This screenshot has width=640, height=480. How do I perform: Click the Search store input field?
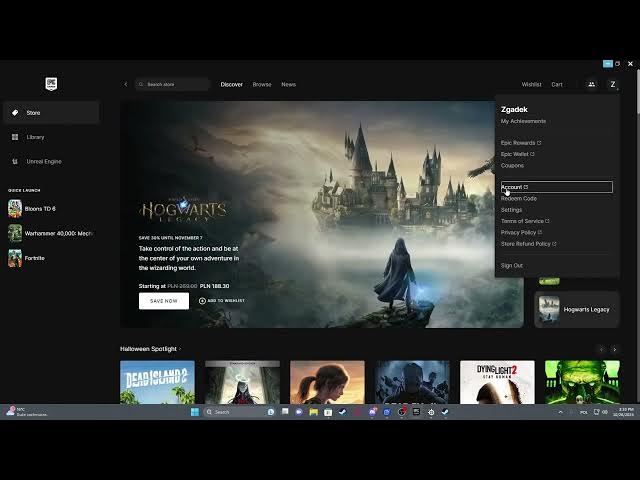pyautogui.click(x=173, y=84)
